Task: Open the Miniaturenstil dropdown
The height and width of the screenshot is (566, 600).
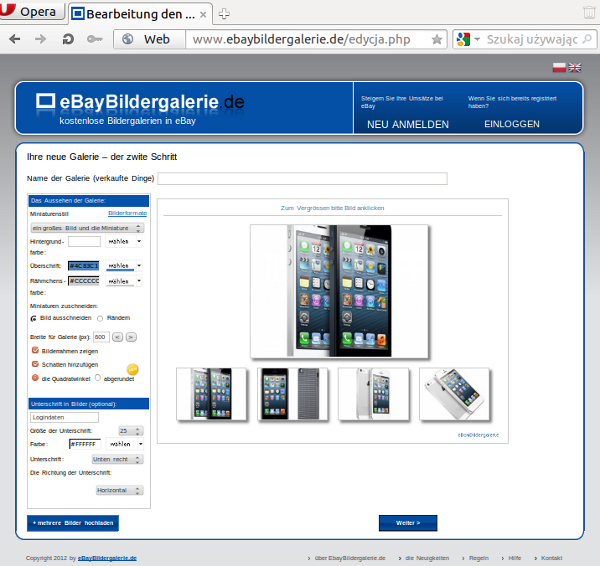Action: (87, 228)
